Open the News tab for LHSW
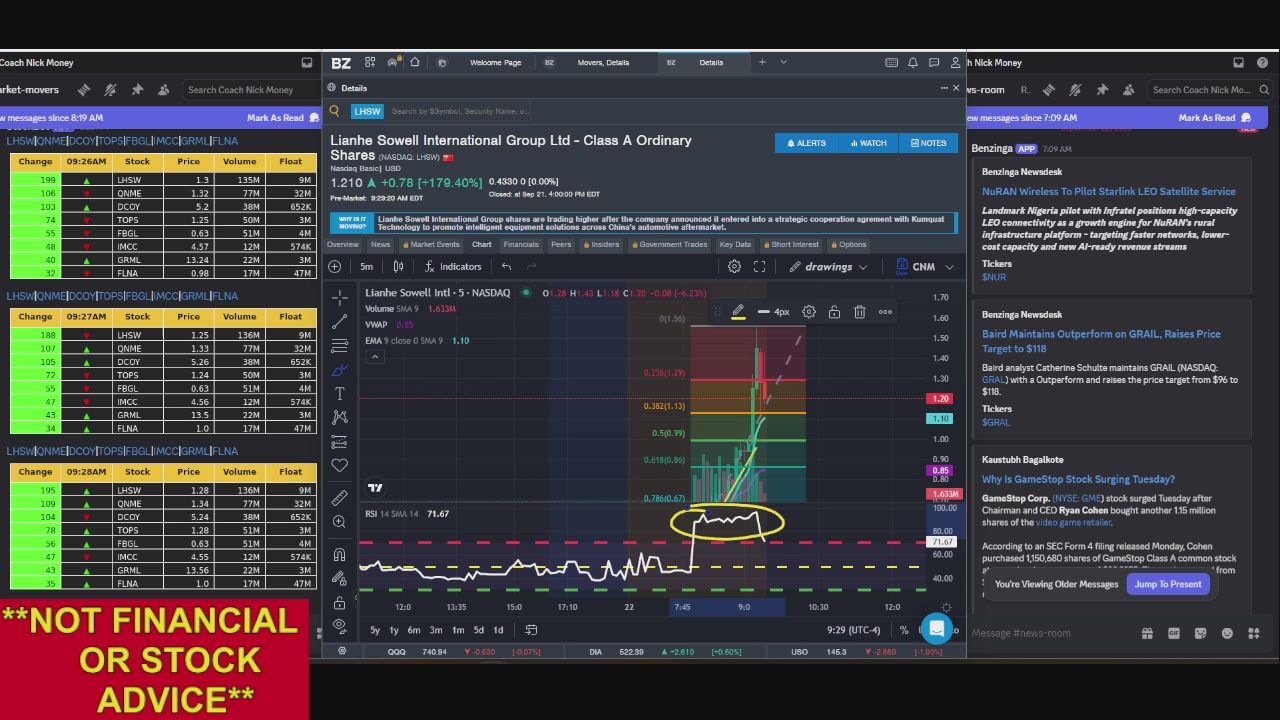This screenshot has height=720, width=1280. (x=380, y=245)
